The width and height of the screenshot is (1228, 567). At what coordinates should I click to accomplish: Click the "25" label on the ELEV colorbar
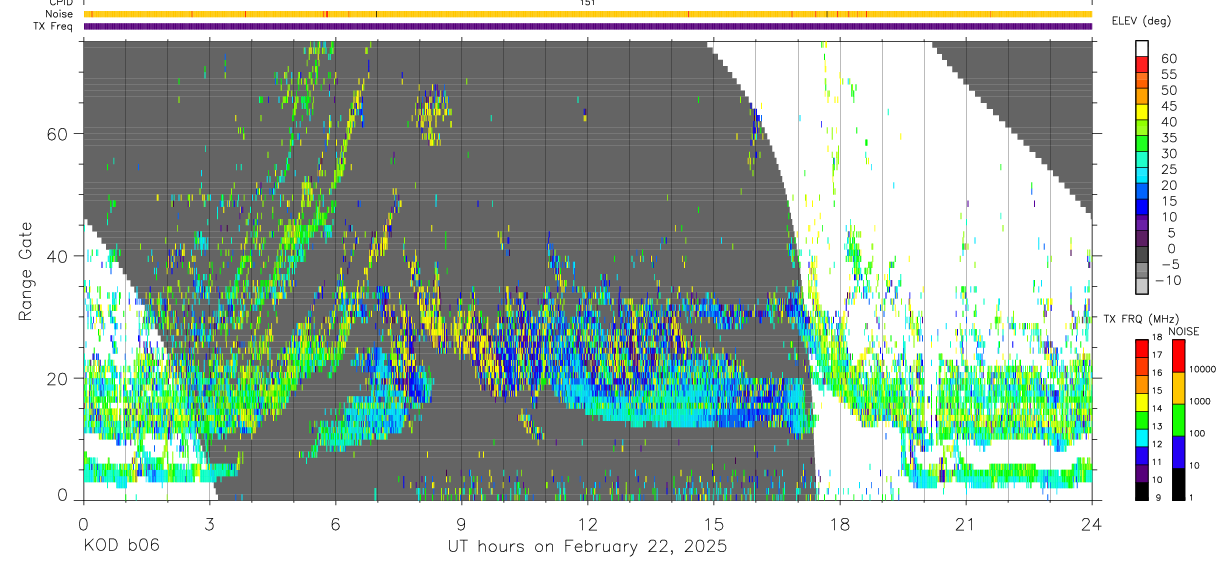point(1169,169)
